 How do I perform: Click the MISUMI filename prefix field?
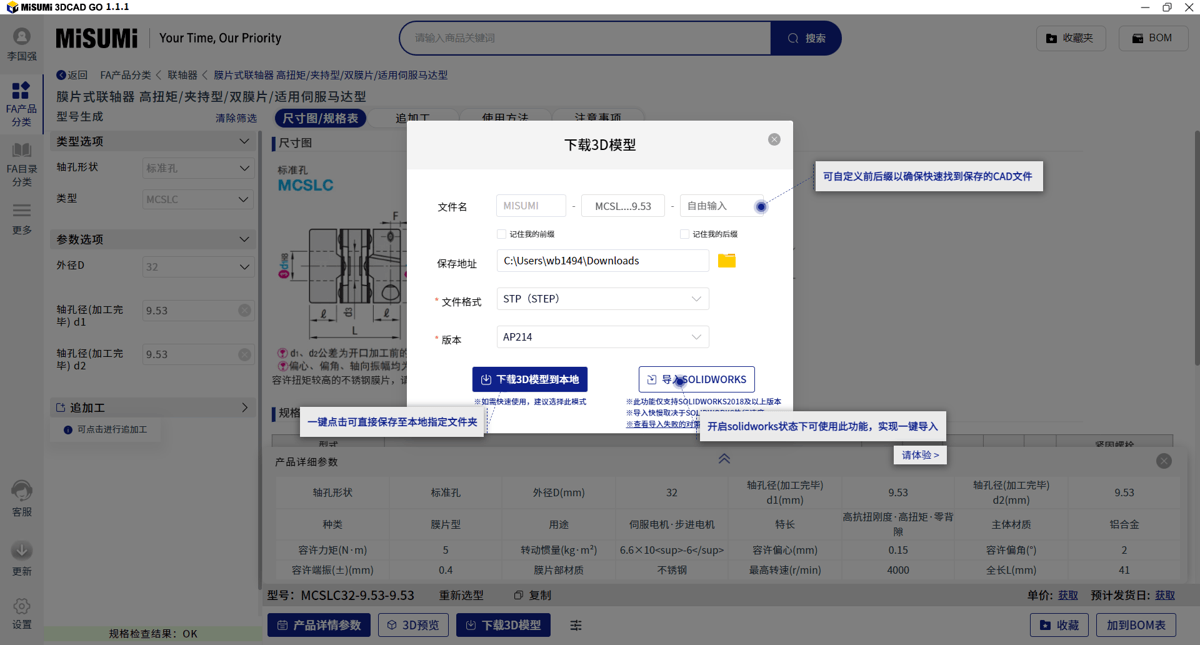point(531,206)
